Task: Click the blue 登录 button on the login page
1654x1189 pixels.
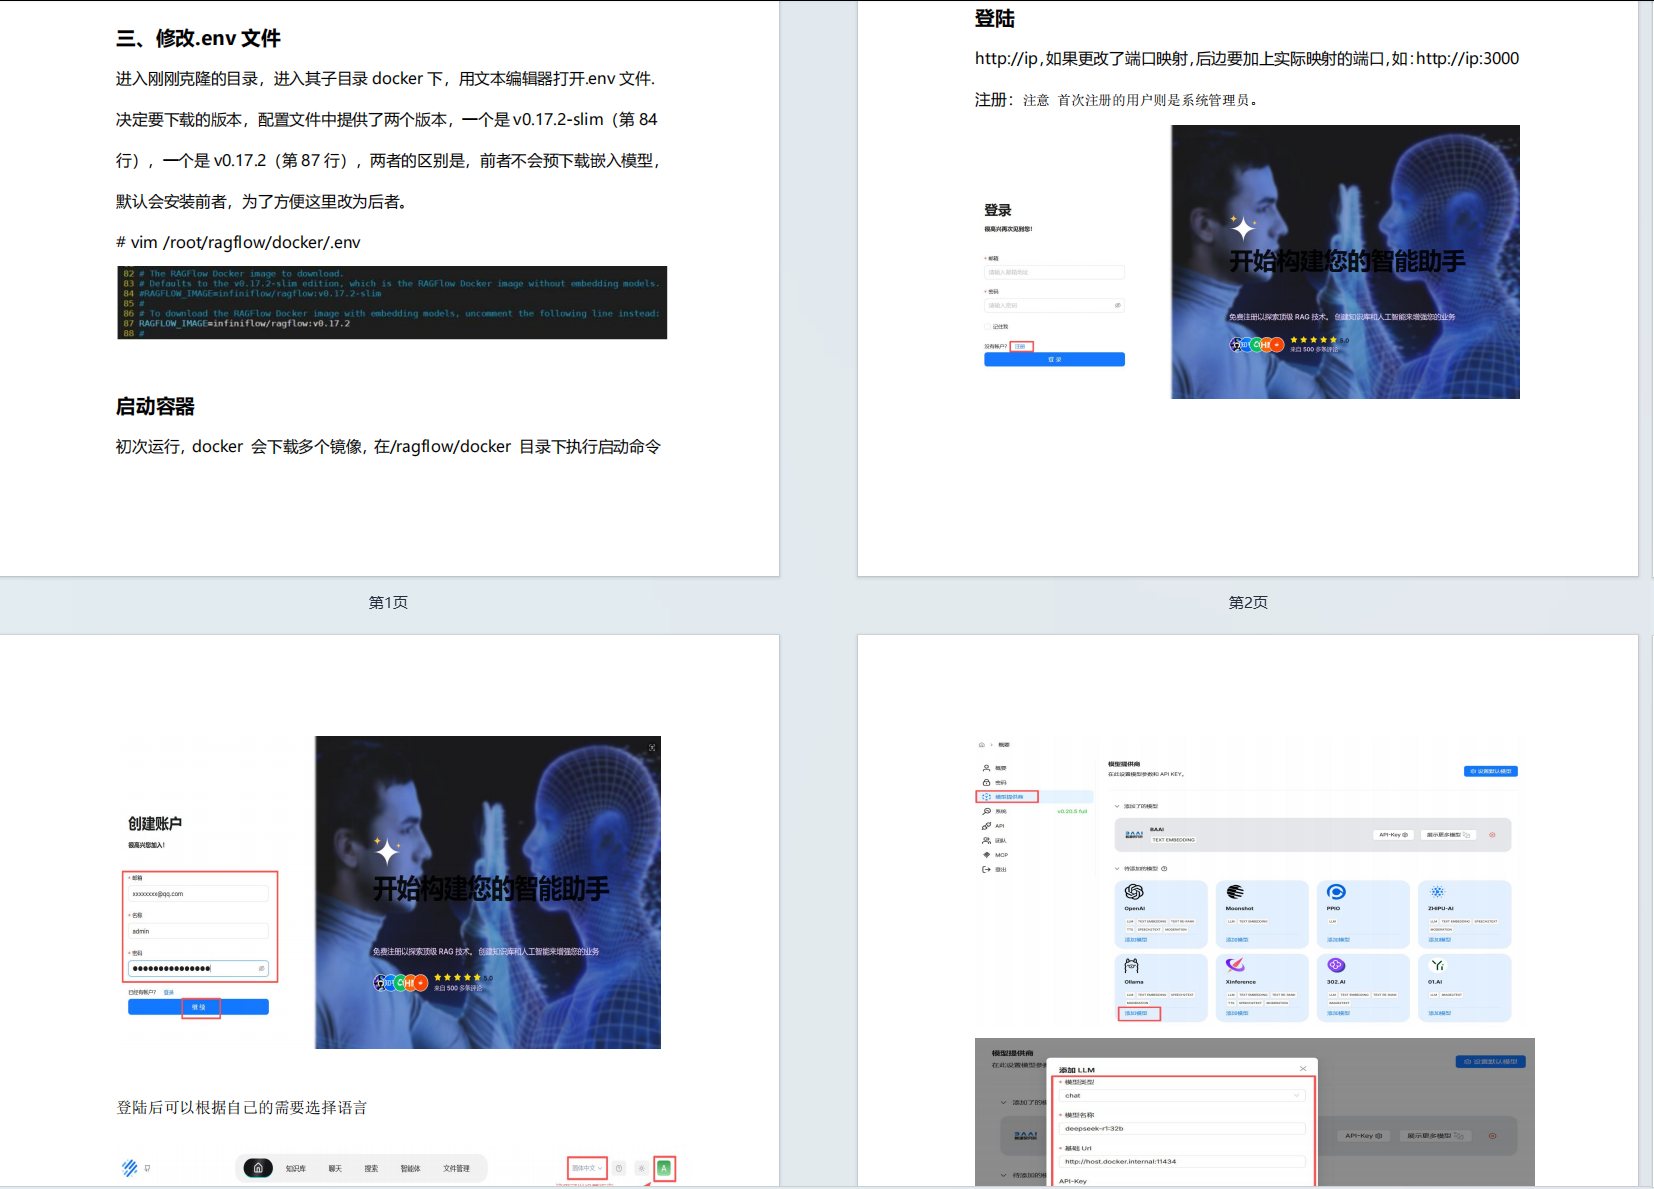Action: (1054, 358)
